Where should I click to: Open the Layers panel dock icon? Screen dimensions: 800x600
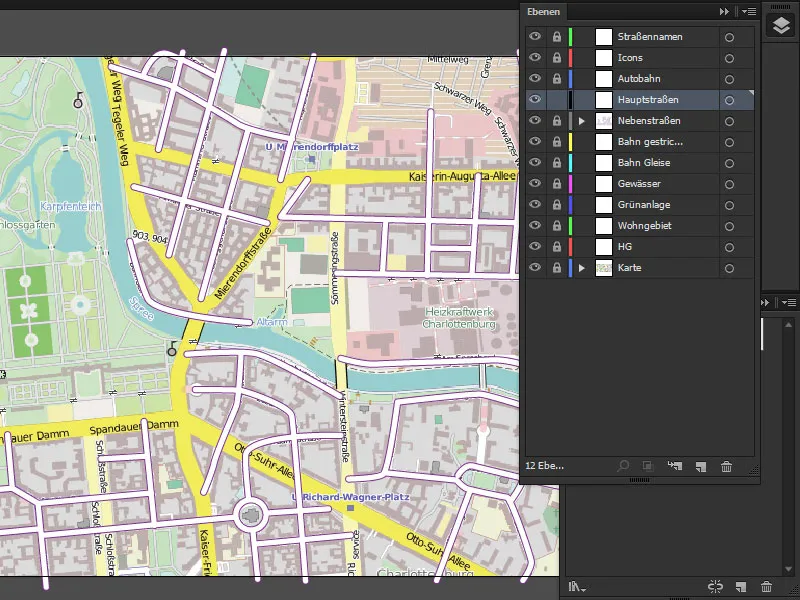[781, 25]
